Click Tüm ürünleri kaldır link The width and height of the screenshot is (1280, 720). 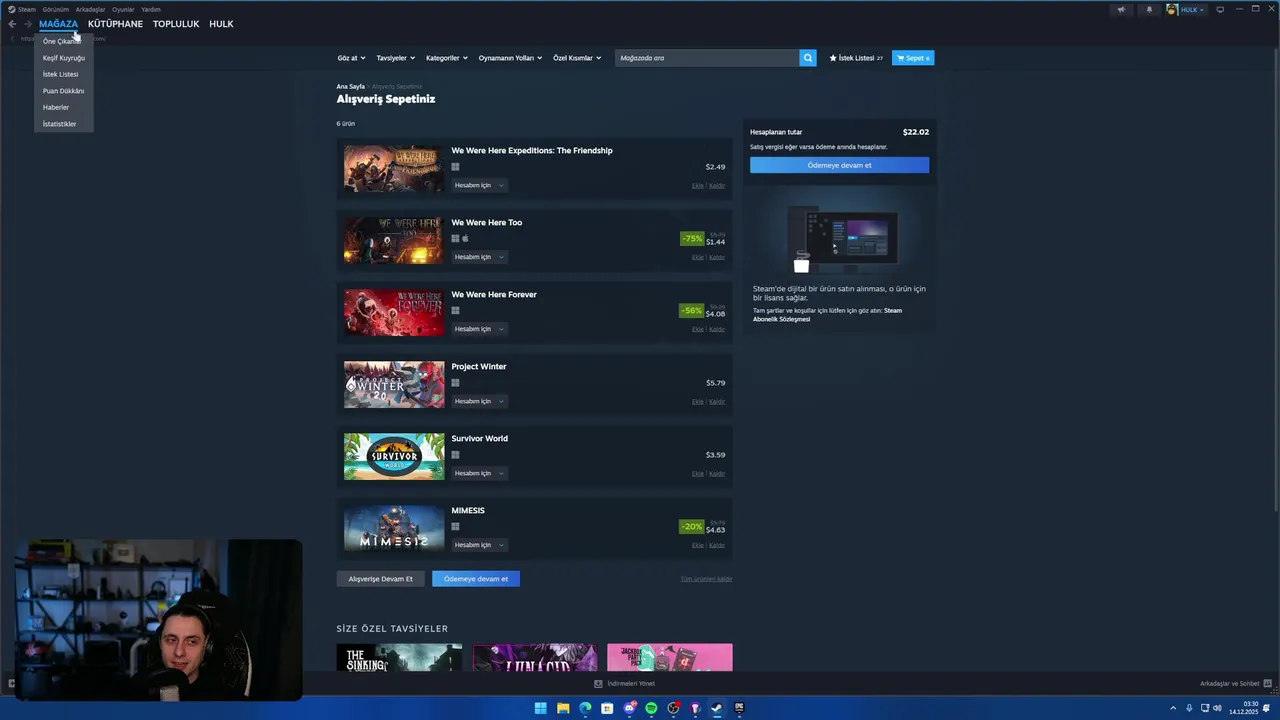pos(706,579)
